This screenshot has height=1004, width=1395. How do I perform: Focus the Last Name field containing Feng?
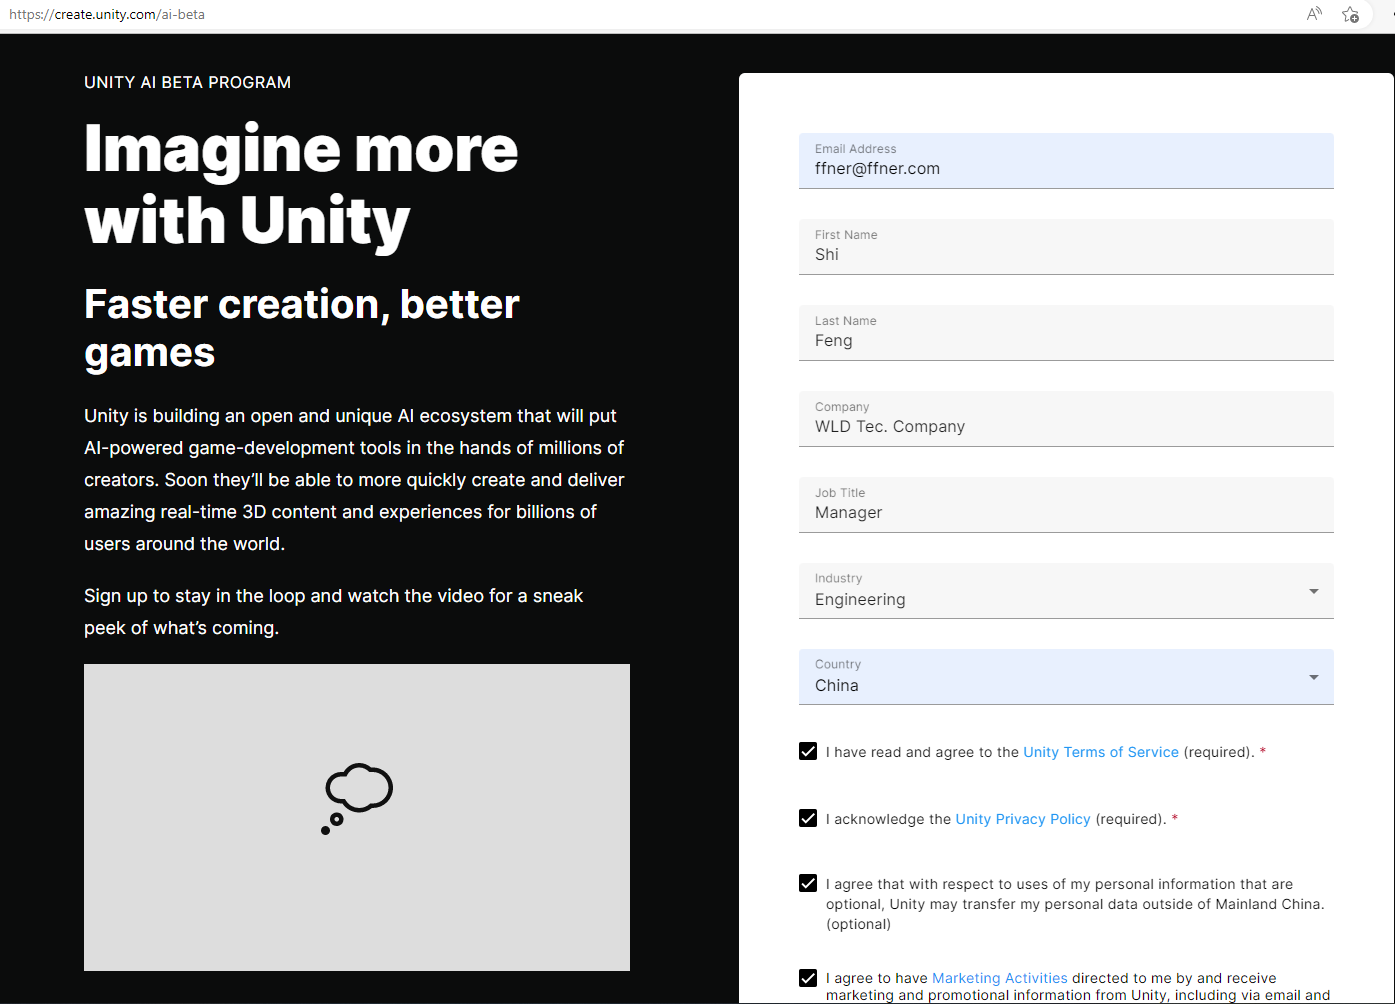click(x=1065, y=340)
